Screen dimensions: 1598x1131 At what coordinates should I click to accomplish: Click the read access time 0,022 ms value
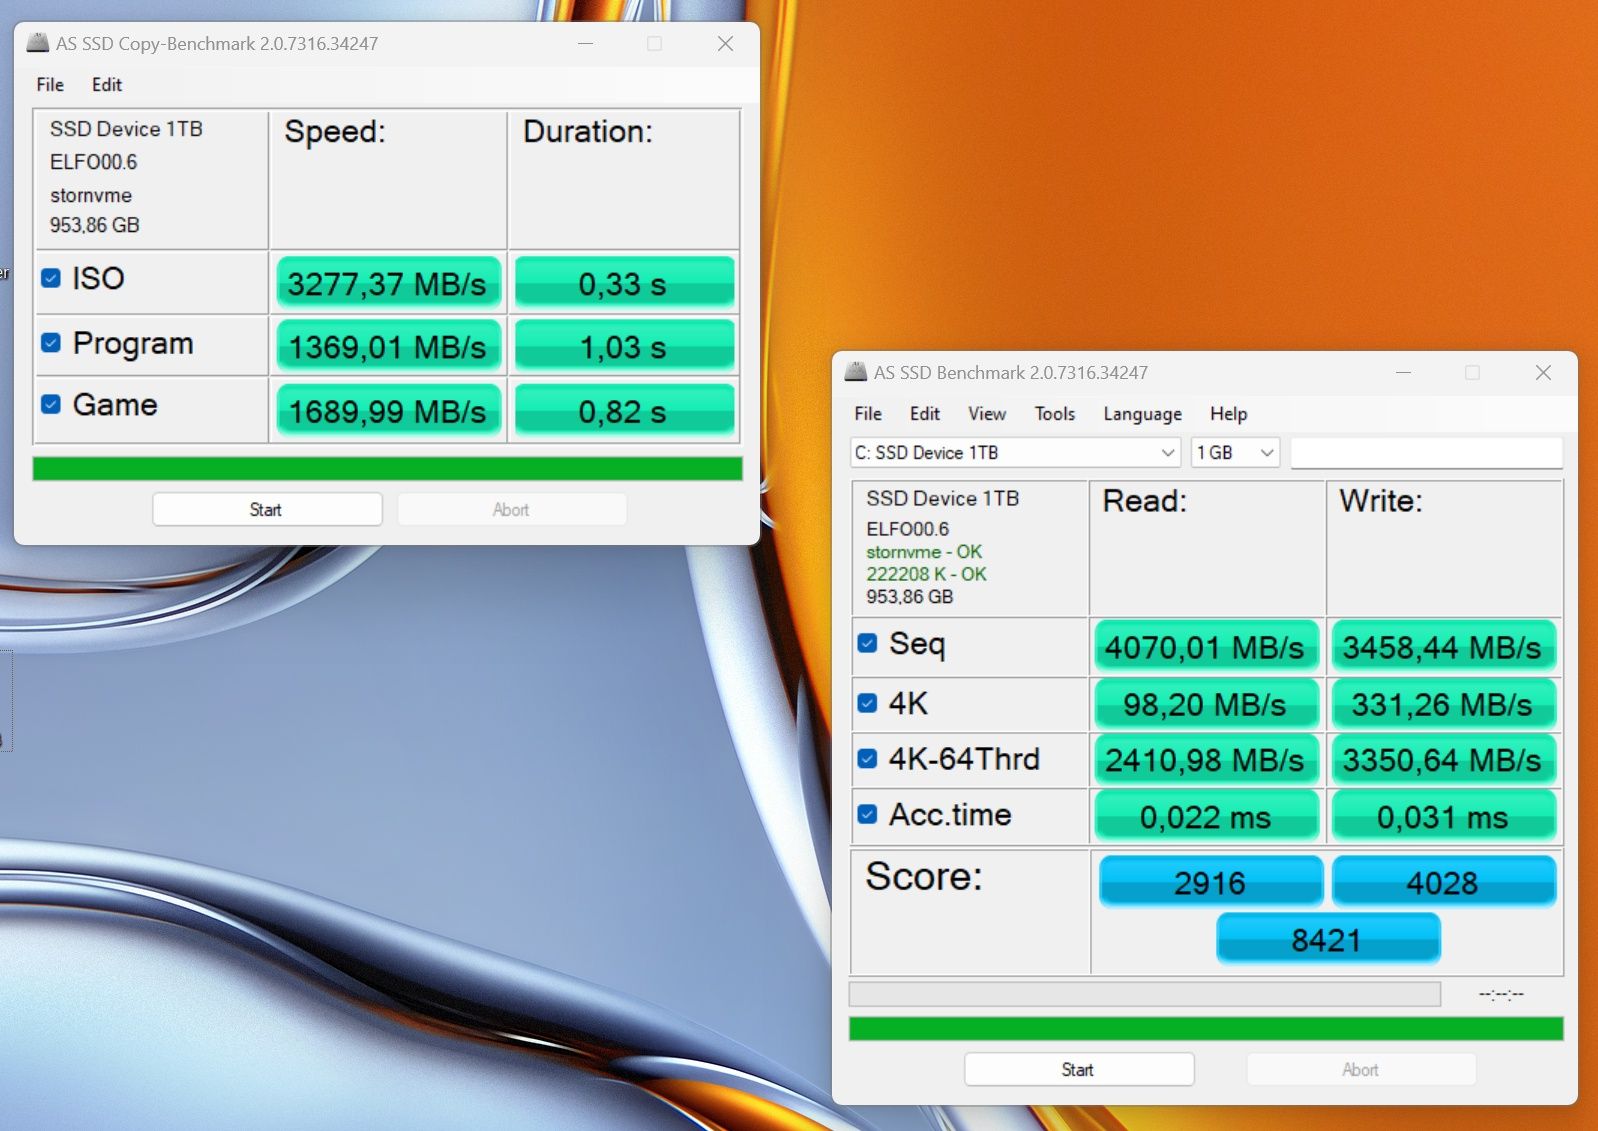click(x=1206, y=817)
